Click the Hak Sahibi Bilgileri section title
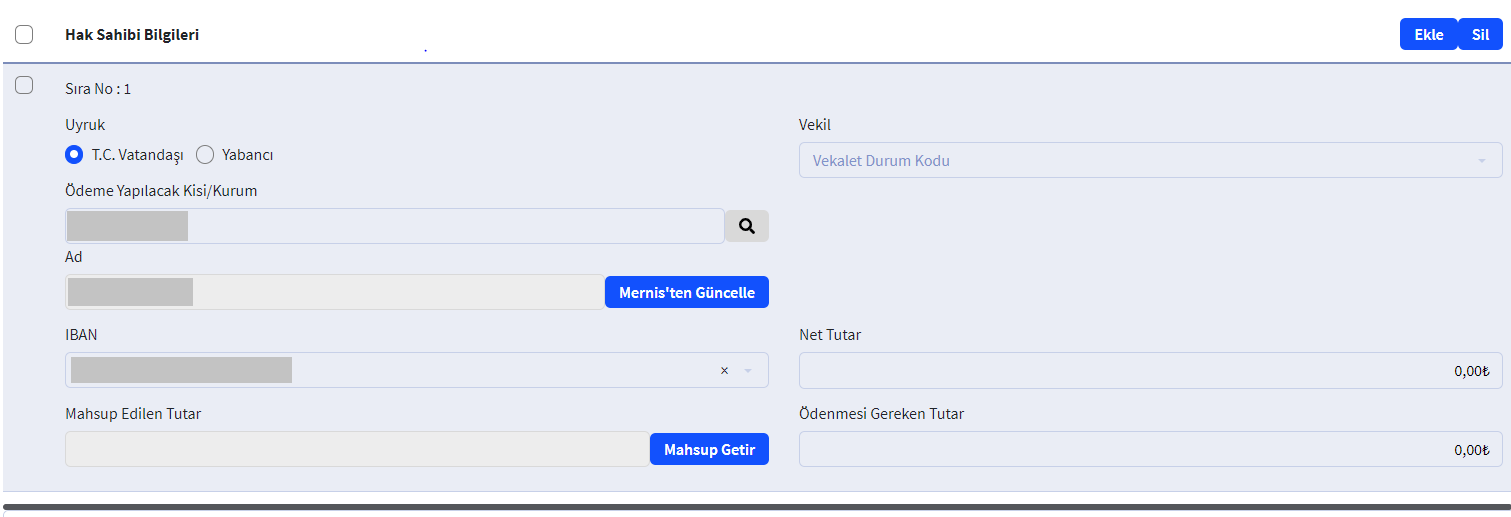This screenshot has width=1511, height=517. (x=132, y=35)
